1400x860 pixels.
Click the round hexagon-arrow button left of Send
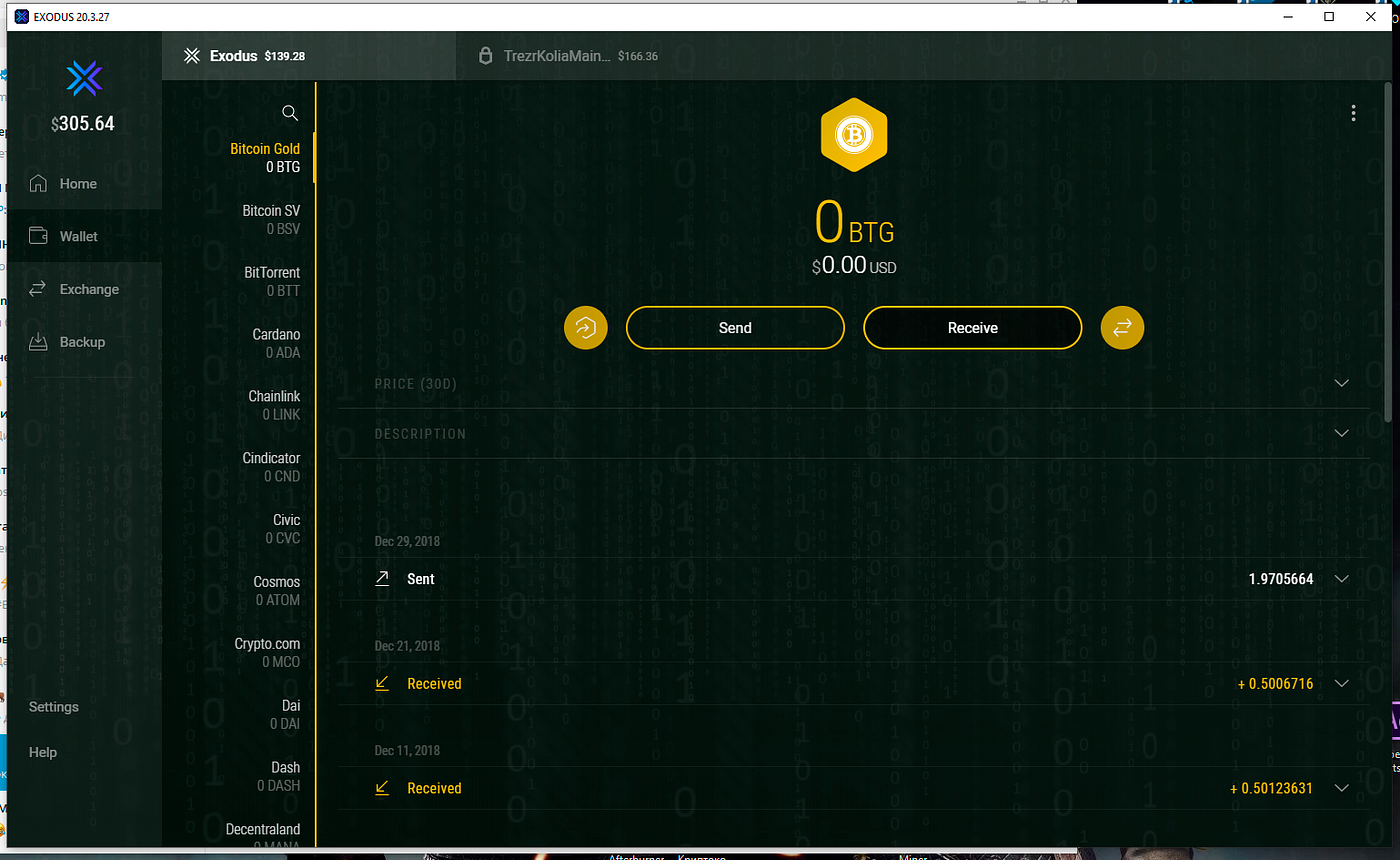[586, 327]
